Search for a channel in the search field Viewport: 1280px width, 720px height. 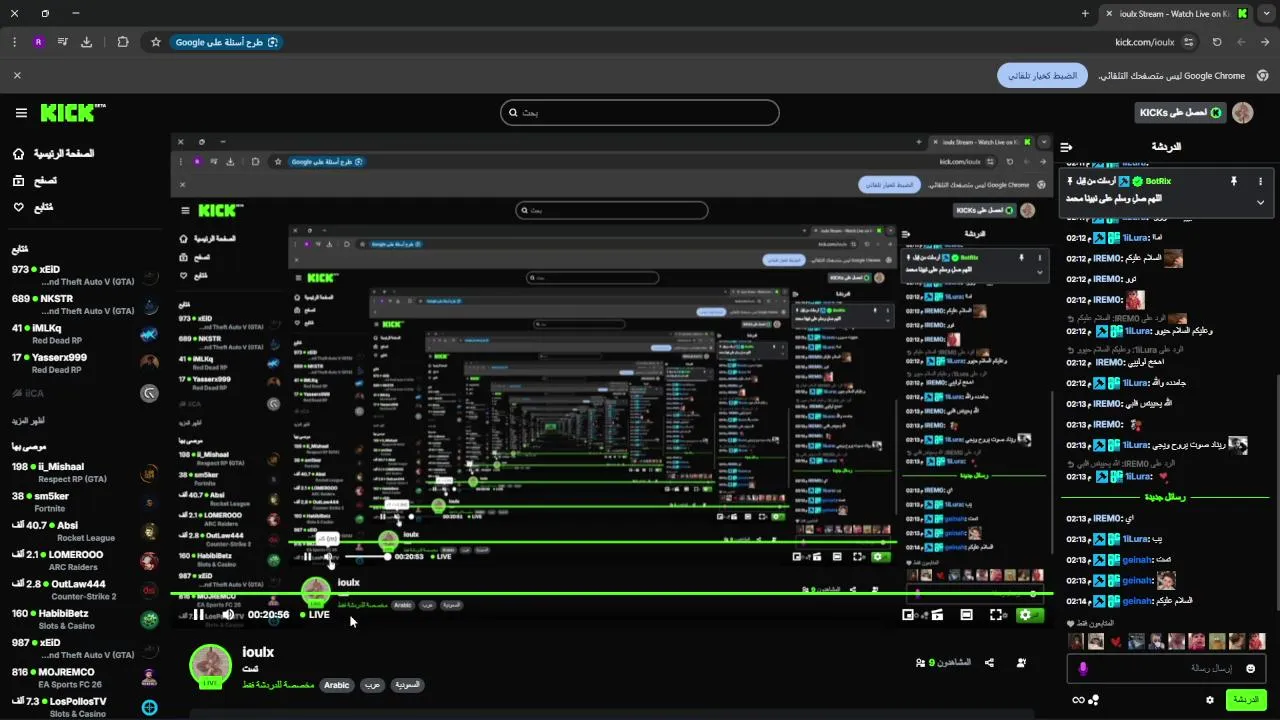tap(640, 112)
